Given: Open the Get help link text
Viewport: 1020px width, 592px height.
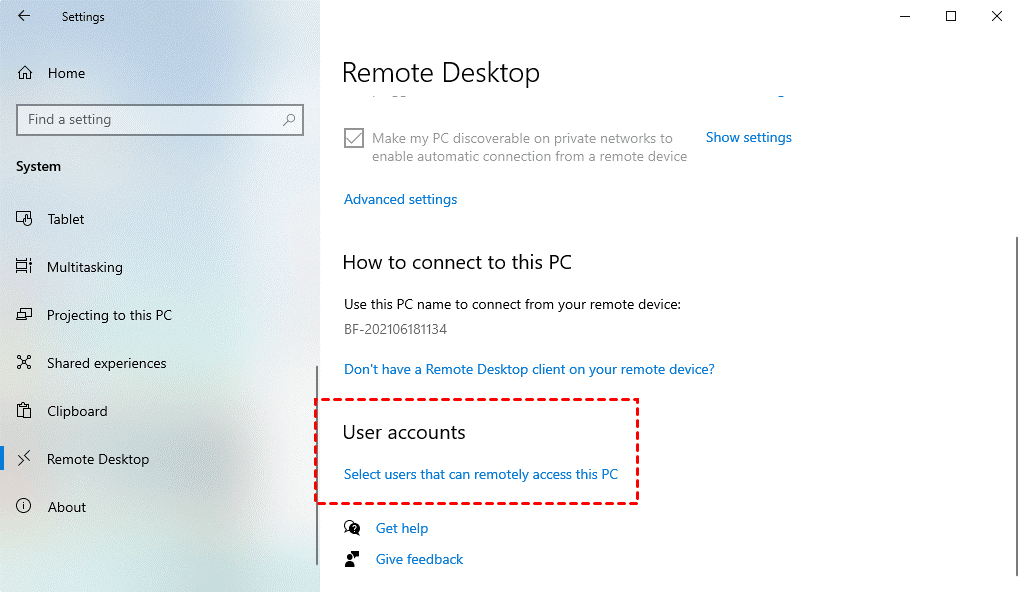Looking at the screenshot, I should (x=402, y=528).
